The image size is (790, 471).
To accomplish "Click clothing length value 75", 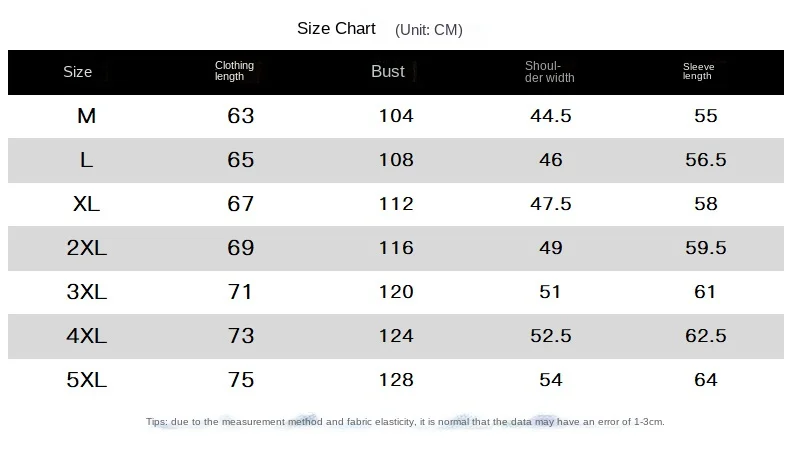I will 241,380.
